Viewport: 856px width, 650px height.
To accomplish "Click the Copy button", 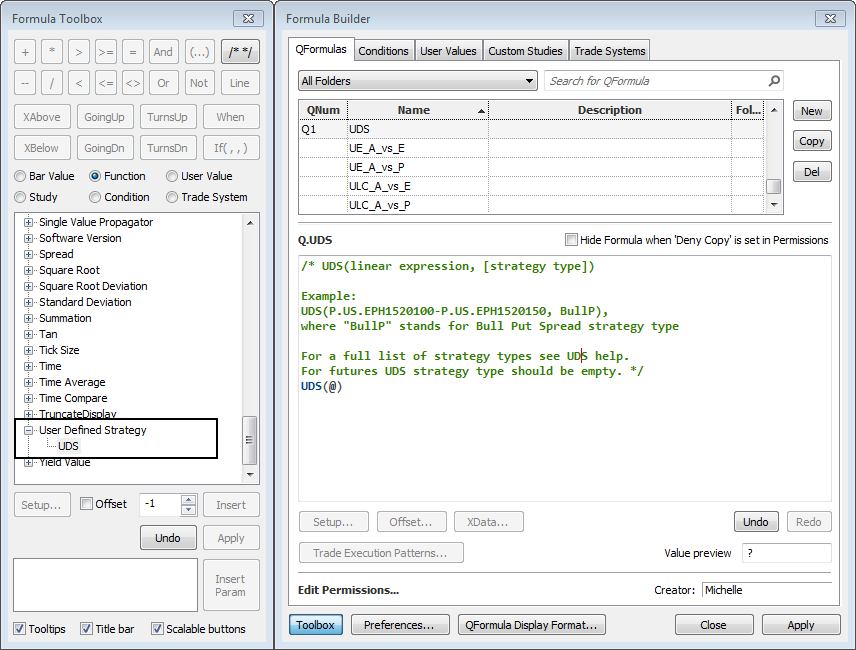I will pyautogui.click(x=811, y=141).
